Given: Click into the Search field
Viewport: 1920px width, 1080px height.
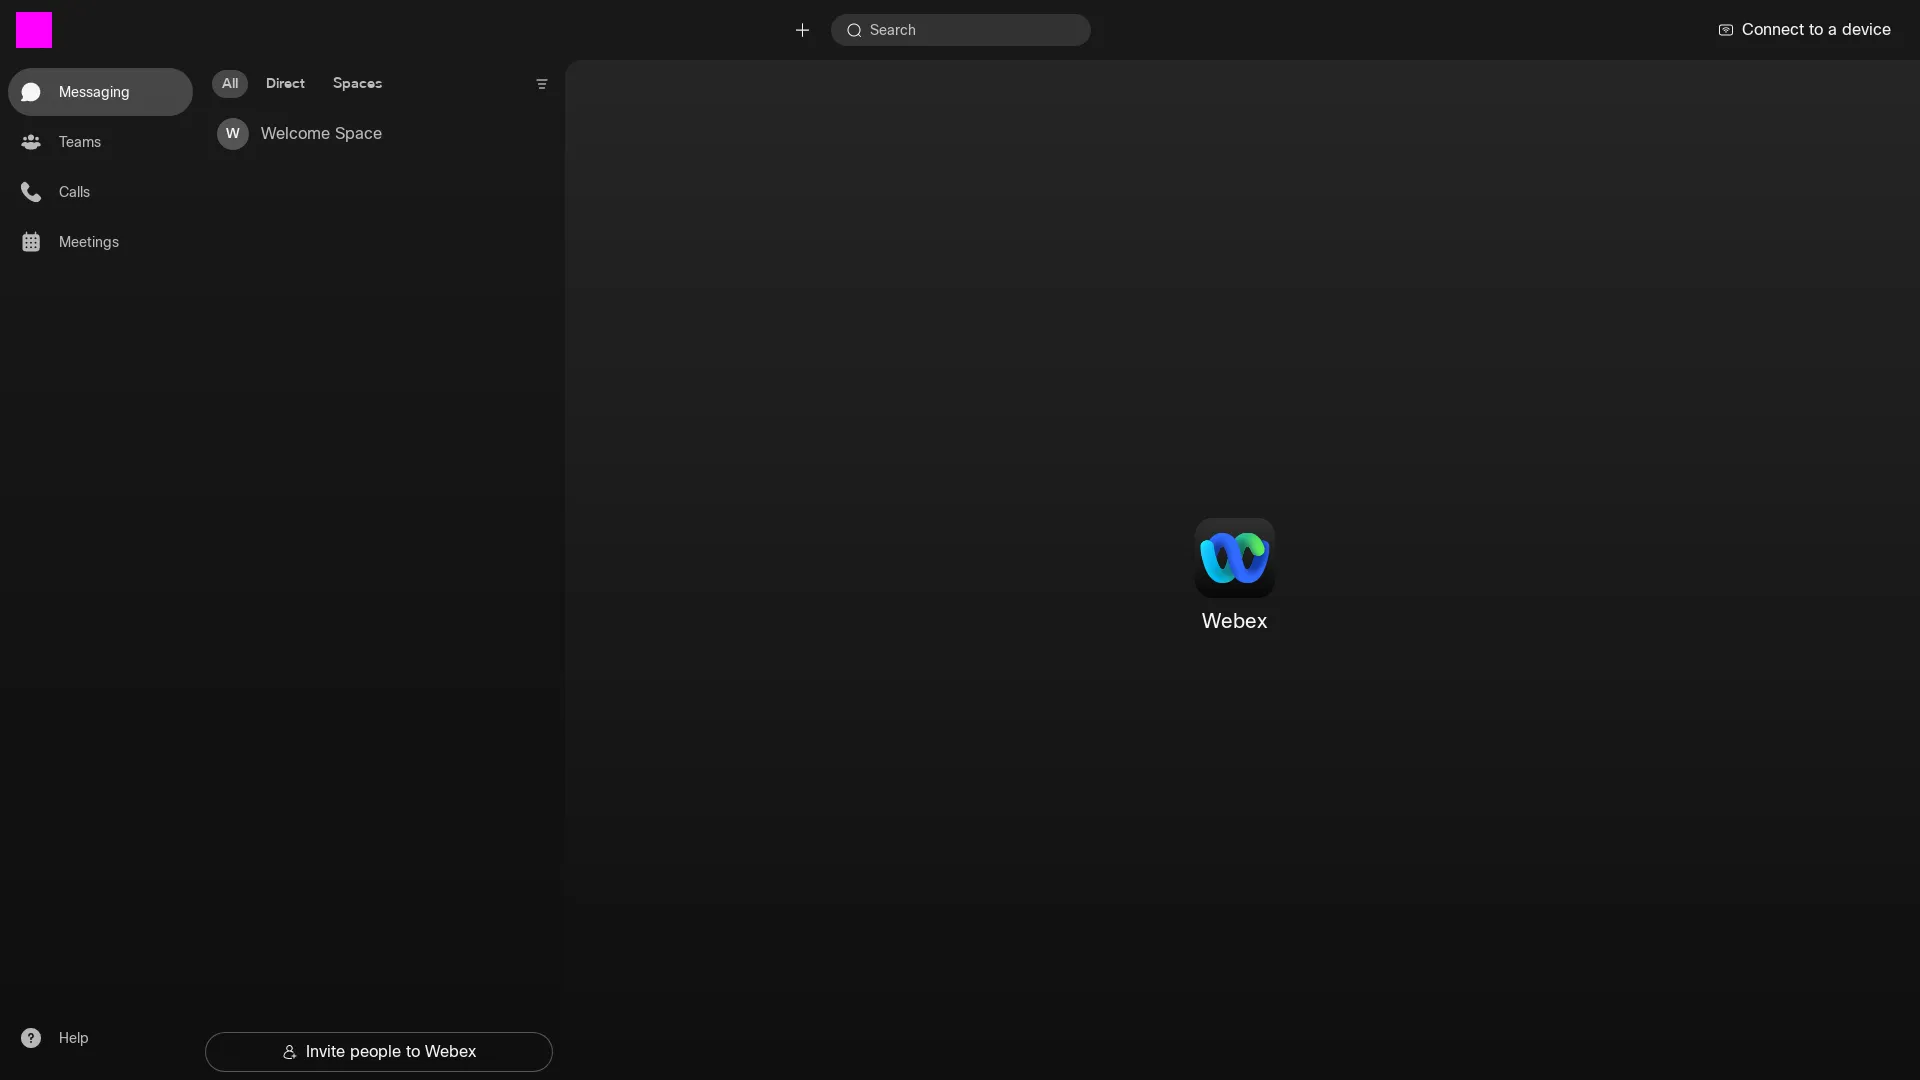Looking at the screenshot, I should pyautogui.click(x=960, y=30).
